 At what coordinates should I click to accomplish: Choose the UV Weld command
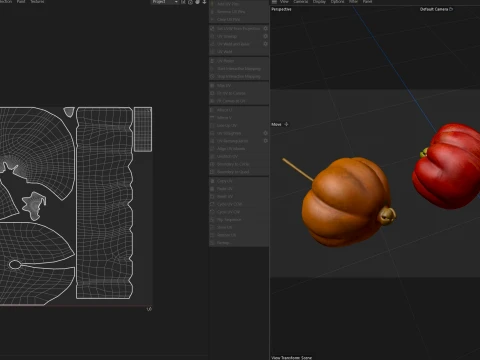(239, 52)
